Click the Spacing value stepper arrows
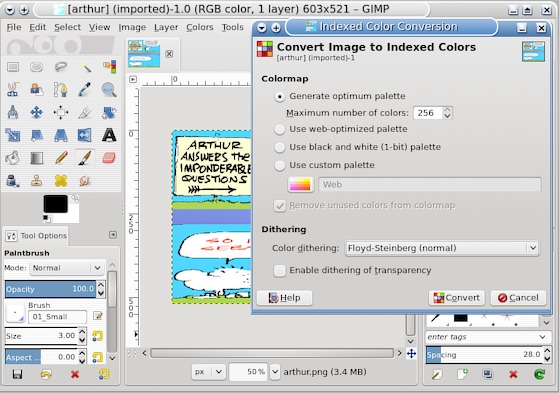Viewport: 559px width, 393px height. (547, 354)
